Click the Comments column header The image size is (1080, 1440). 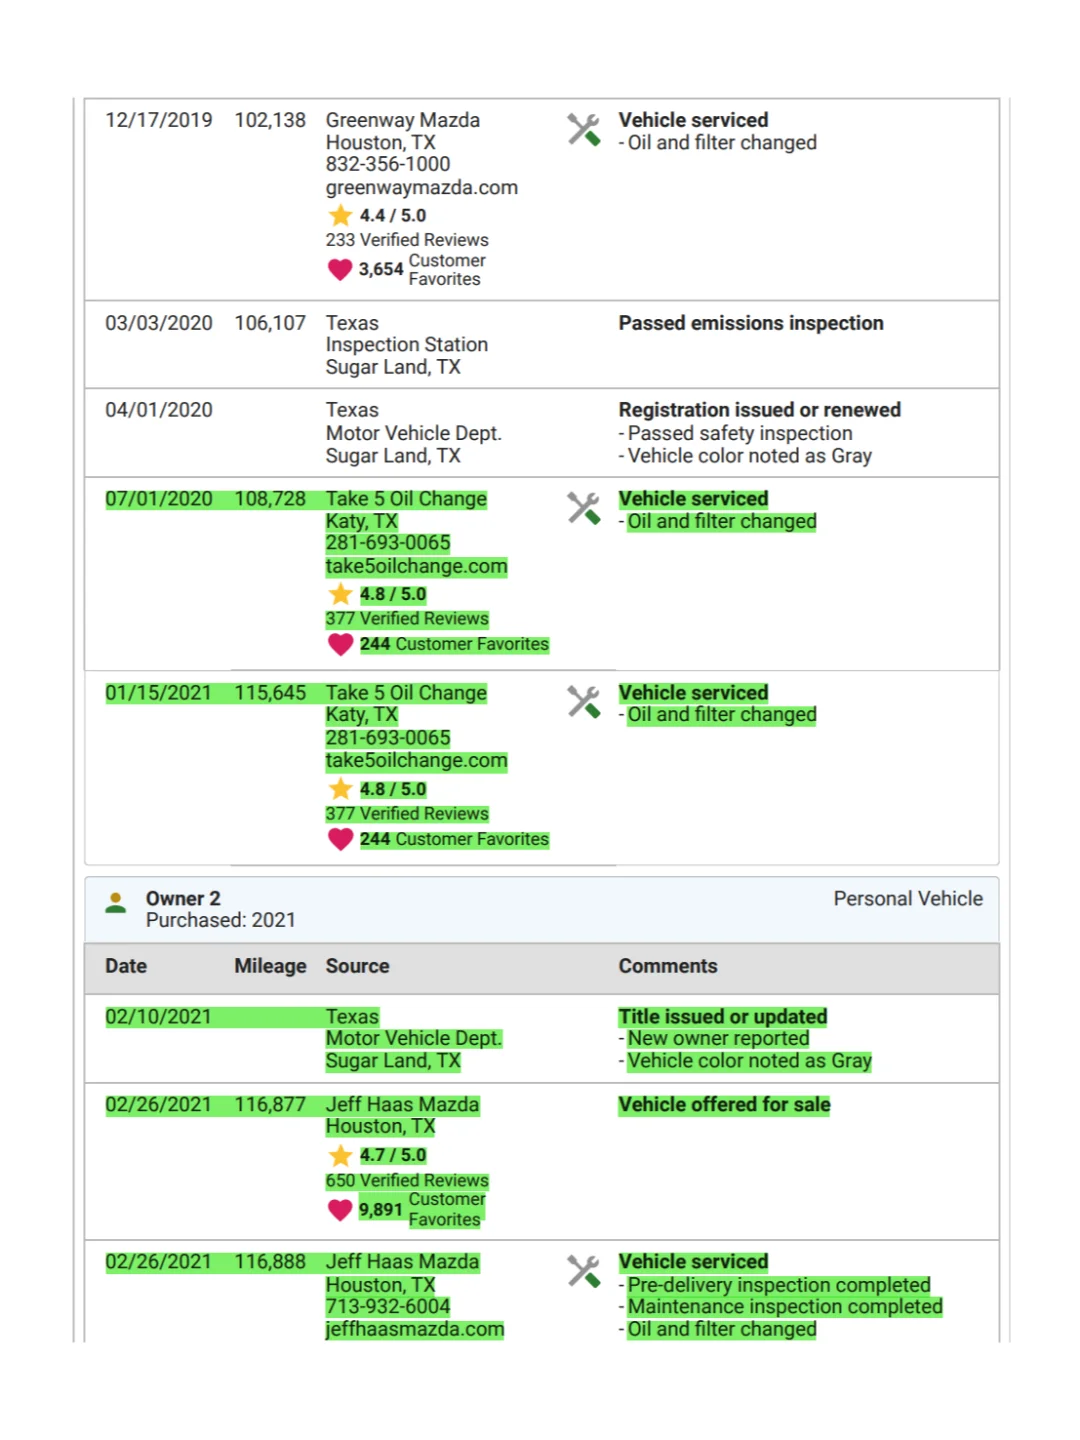pyautogui.click(x=667, y=966)
